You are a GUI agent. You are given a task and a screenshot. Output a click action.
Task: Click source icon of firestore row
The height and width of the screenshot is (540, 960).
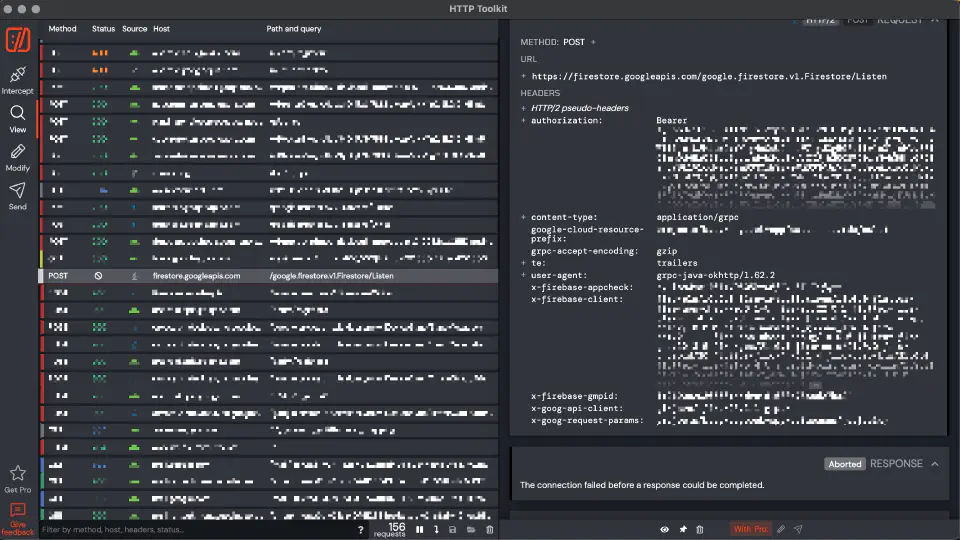point(134,276)
